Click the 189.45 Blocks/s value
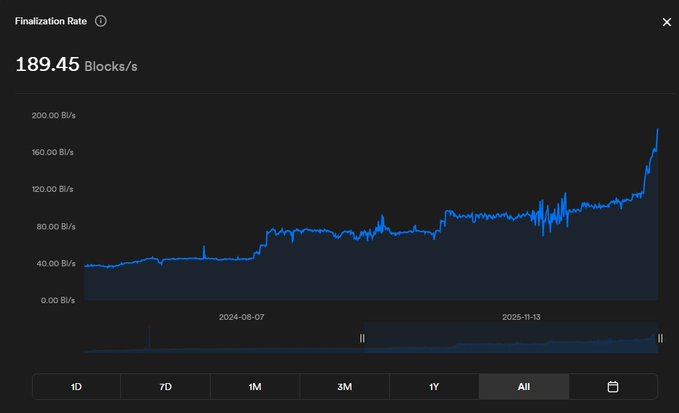 click(x=76, y=65)
